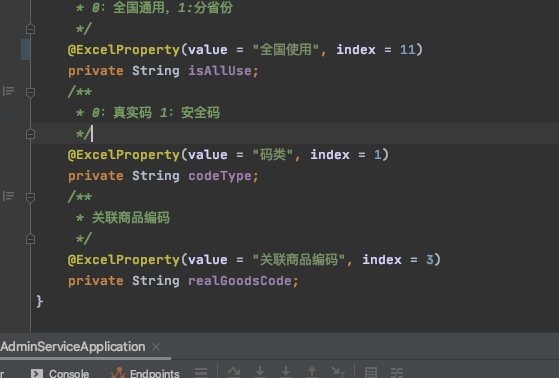The width and height of the screenshot is (559, 378).
Task: Click the Step Into arrow icon
Action: (260, 372)
